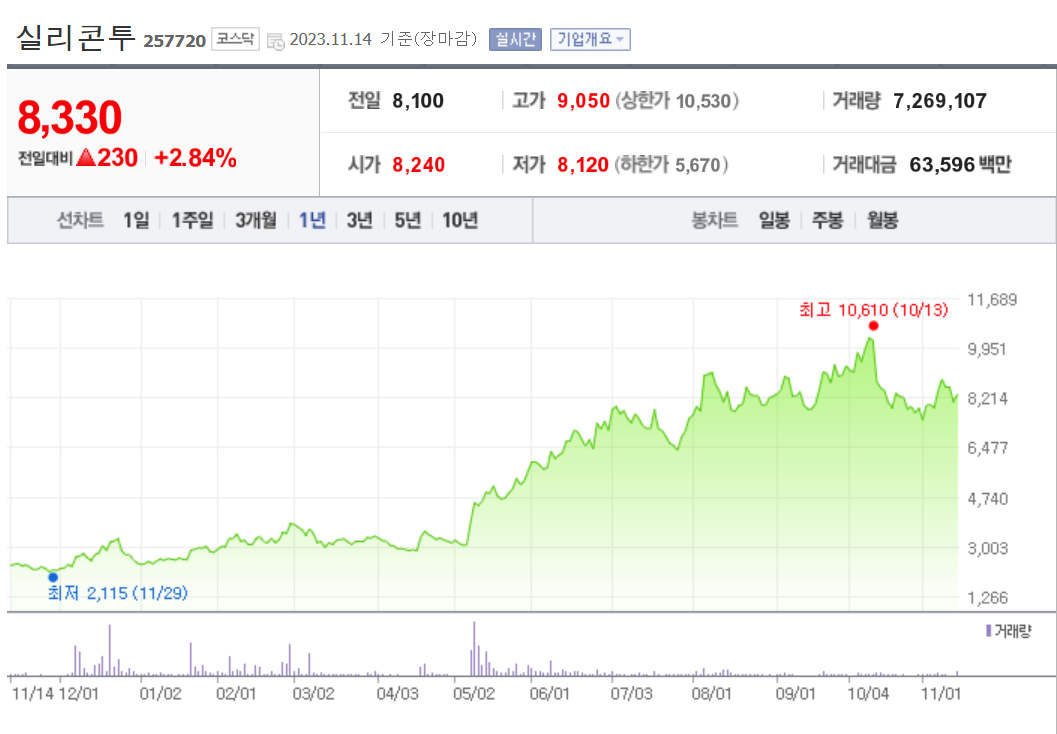Click the 시가 8,240 value

point(419,165)
